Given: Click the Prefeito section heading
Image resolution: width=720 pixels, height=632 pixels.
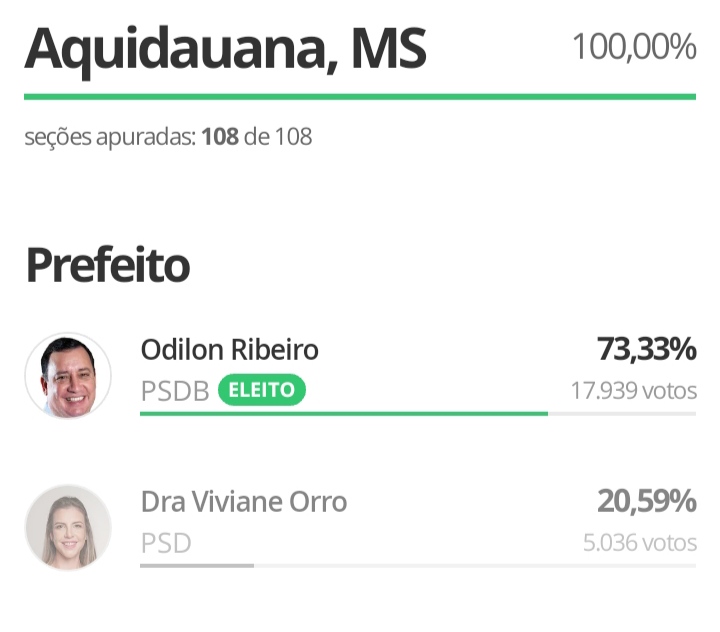Looking at the screenshot, I should (107, 266).
